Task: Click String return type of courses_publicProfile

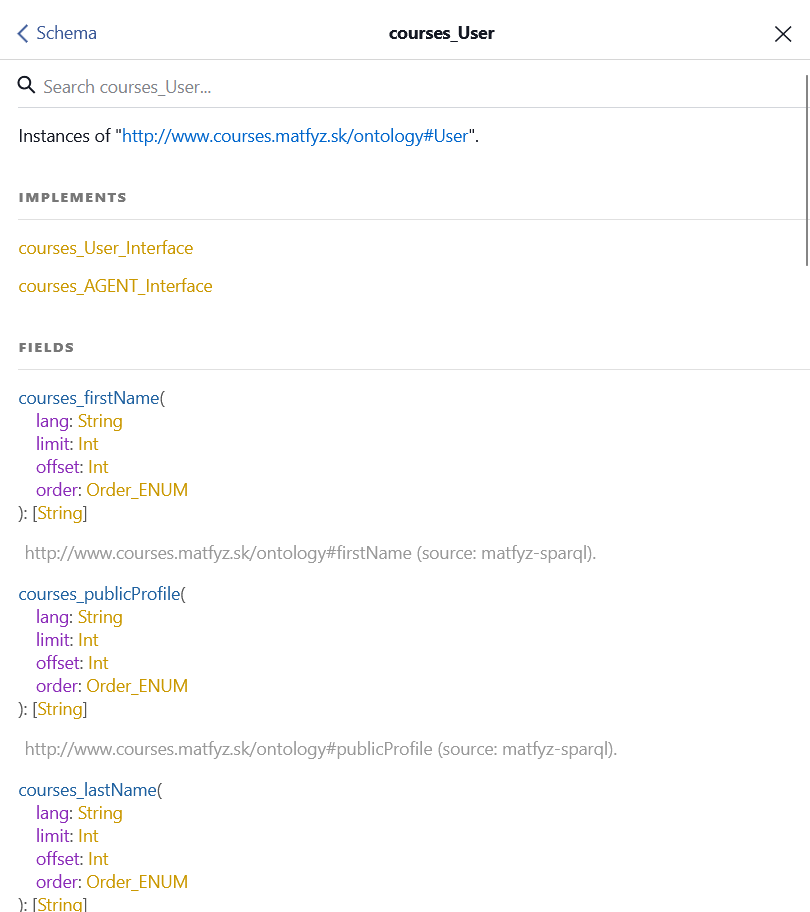Action: click(x=59, y=709)
